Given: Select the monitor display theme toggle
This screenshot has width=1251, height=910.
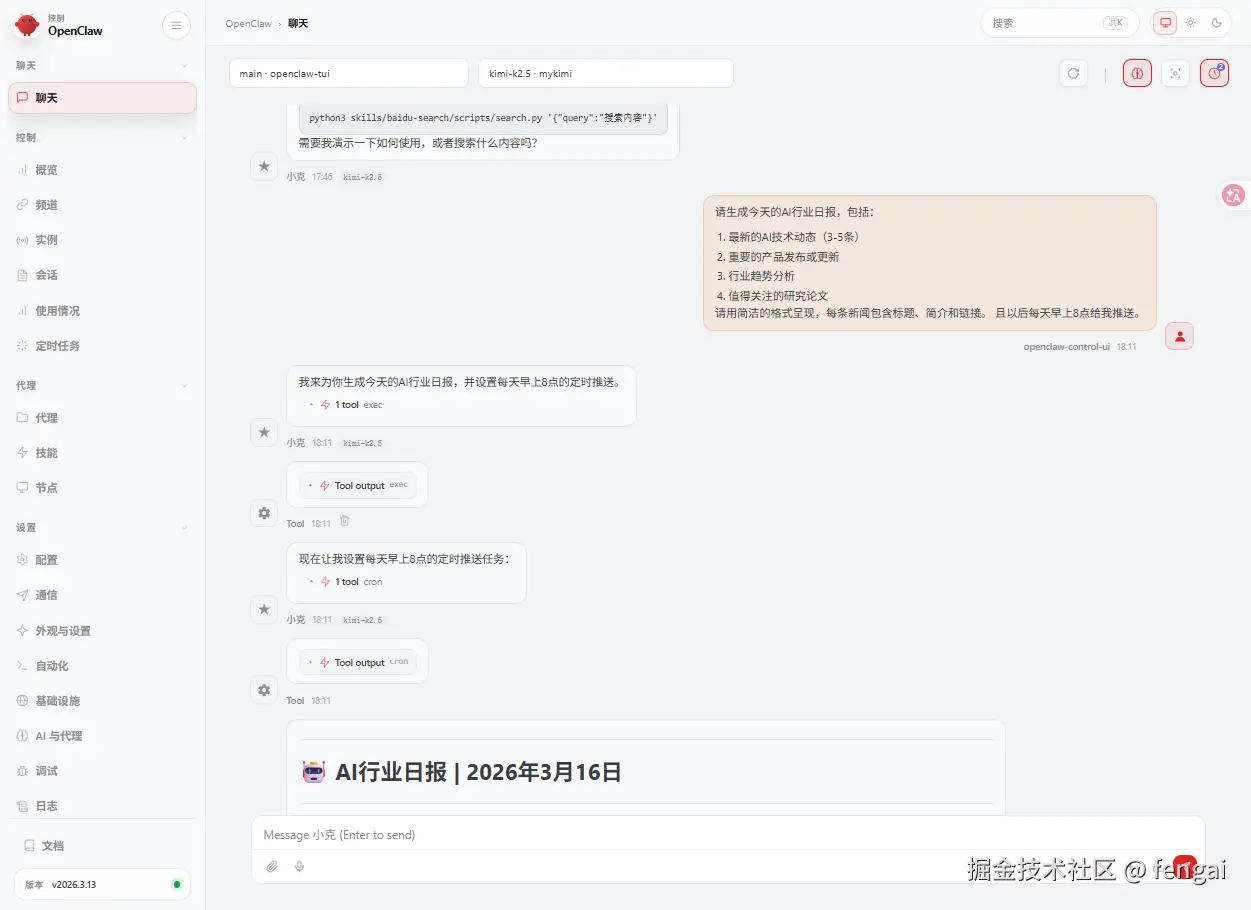Looking at the screenshot, I should 1164,22.
